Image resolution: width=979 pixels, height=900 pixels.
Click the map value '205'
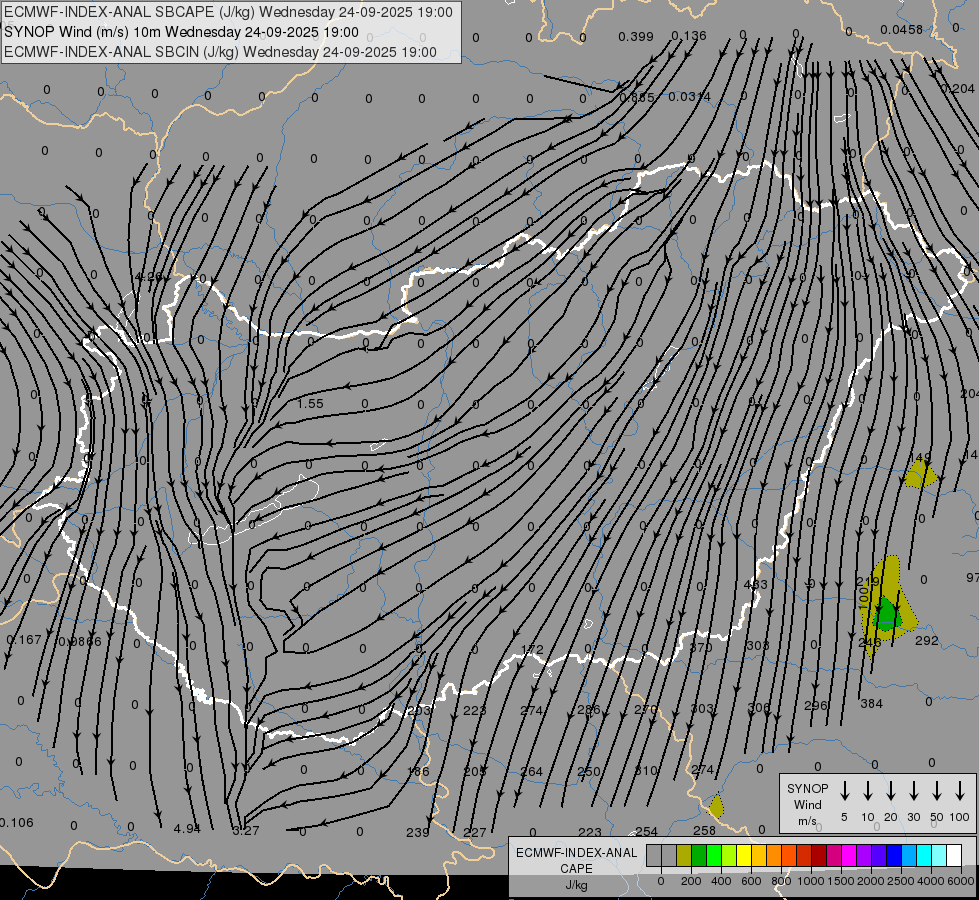click(475, 772)
